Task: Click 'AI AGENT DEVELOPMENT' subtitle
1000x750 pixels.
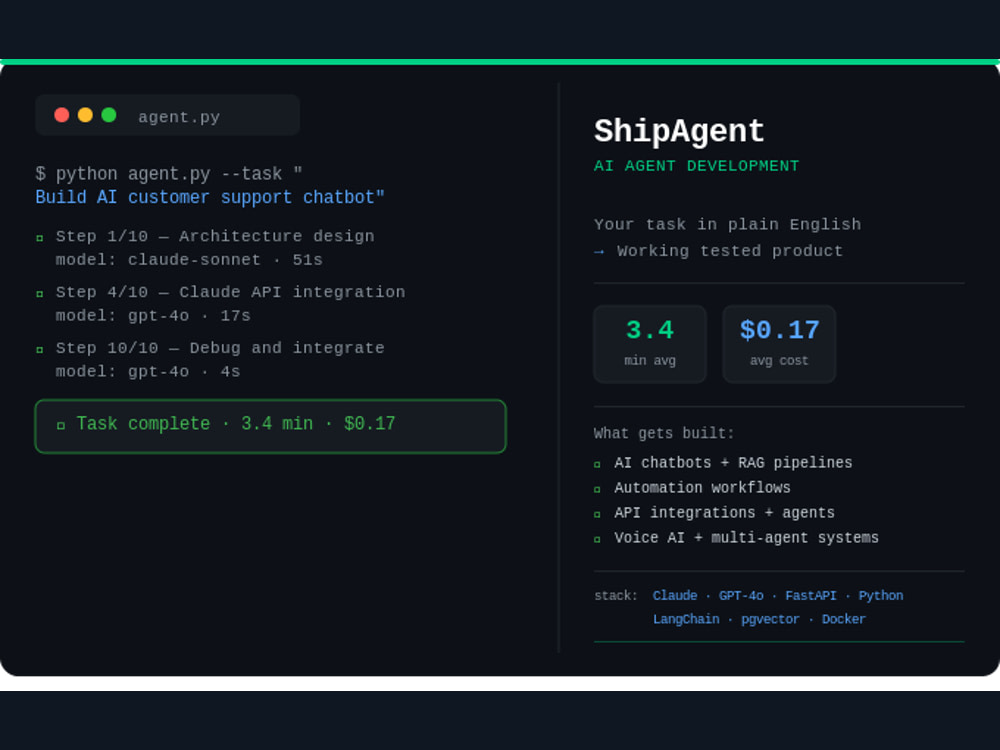Action: click(696, 166)
